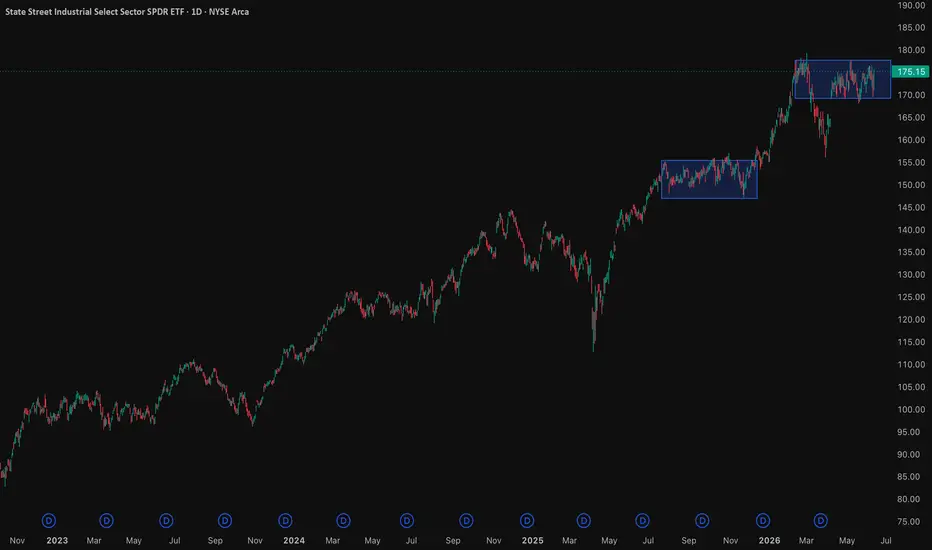Click the 190.00 price axis label
Screen dimensions: 932x550
[911, 5]
